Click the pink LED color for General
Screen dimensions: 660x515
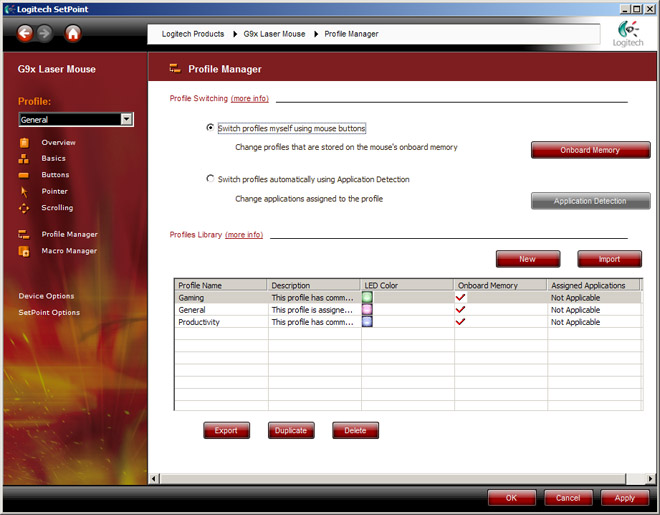tap(367, 310)
